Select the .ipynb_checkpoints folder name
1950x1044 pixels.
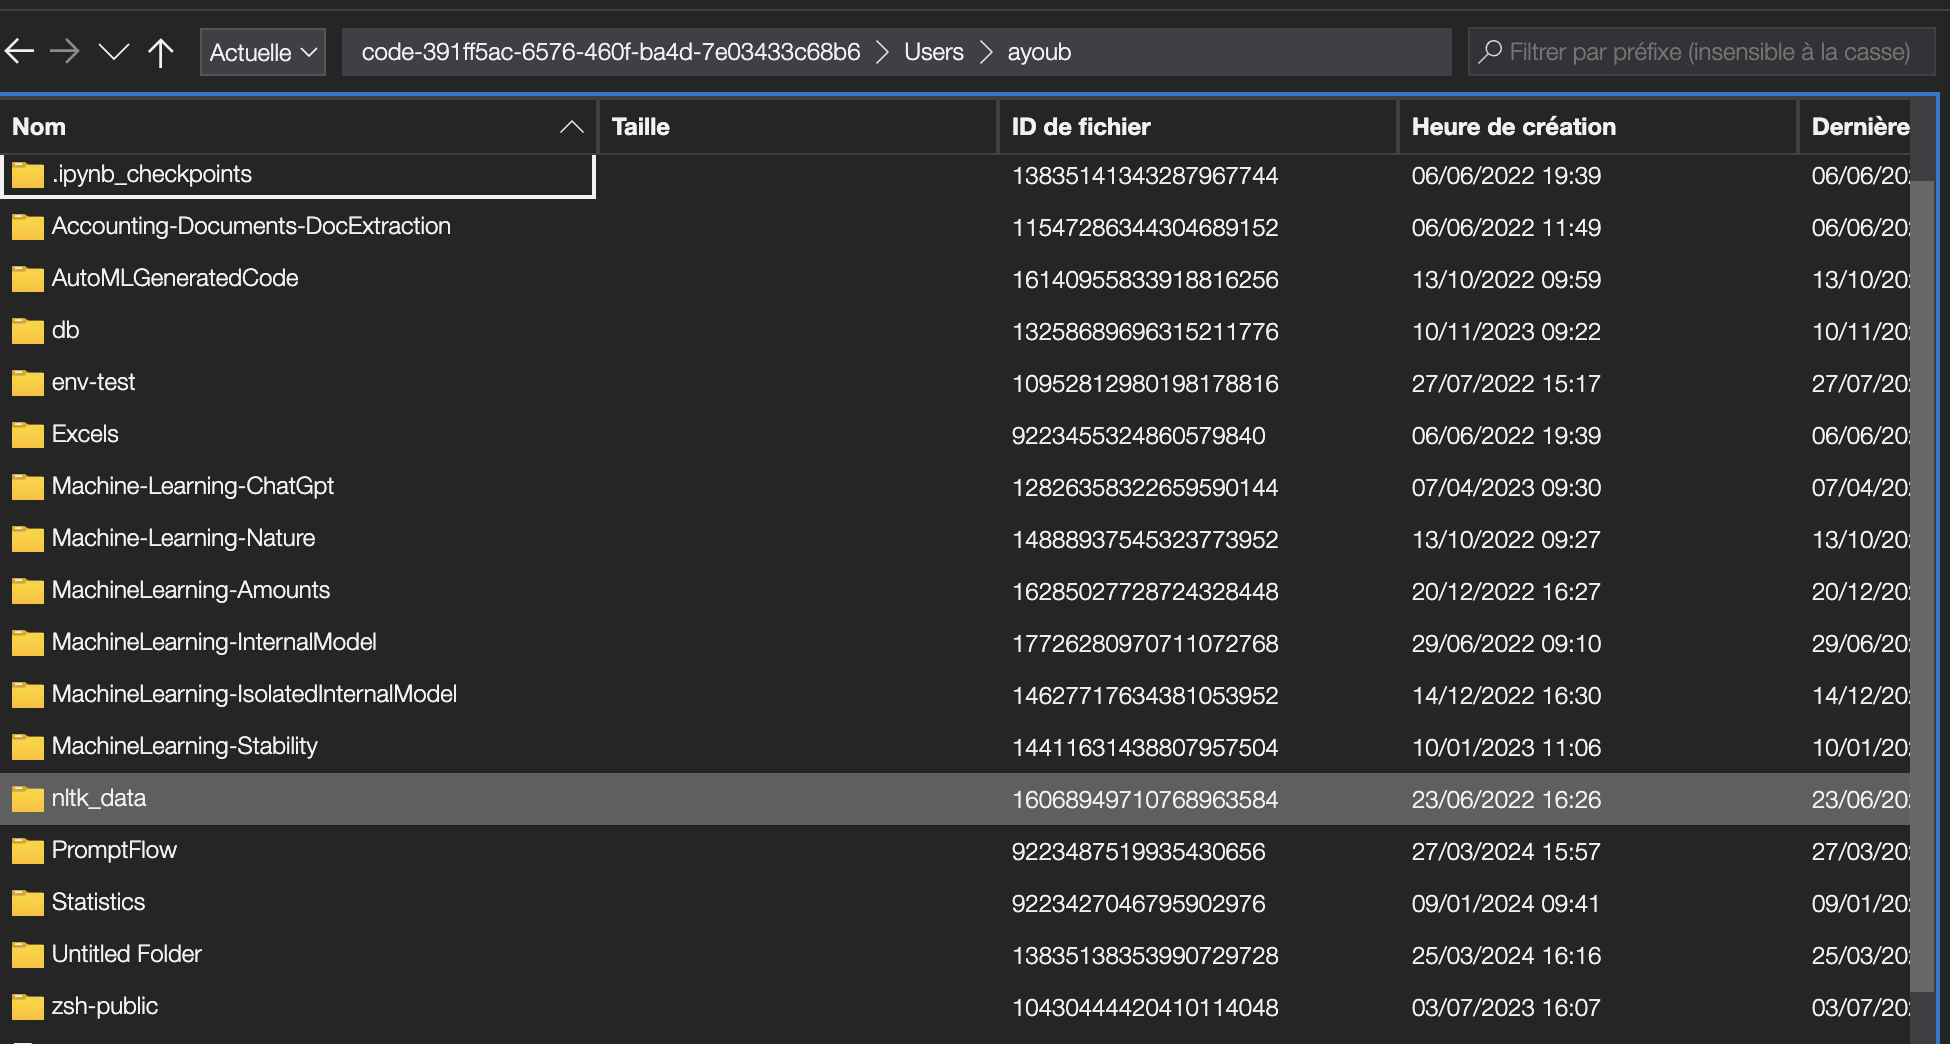coord(152,174)
